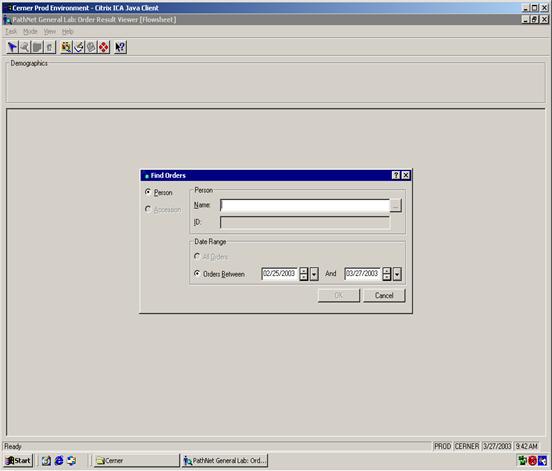Click the start date spinner arrows
Screen dimensions: 552x471
point(303,274)
